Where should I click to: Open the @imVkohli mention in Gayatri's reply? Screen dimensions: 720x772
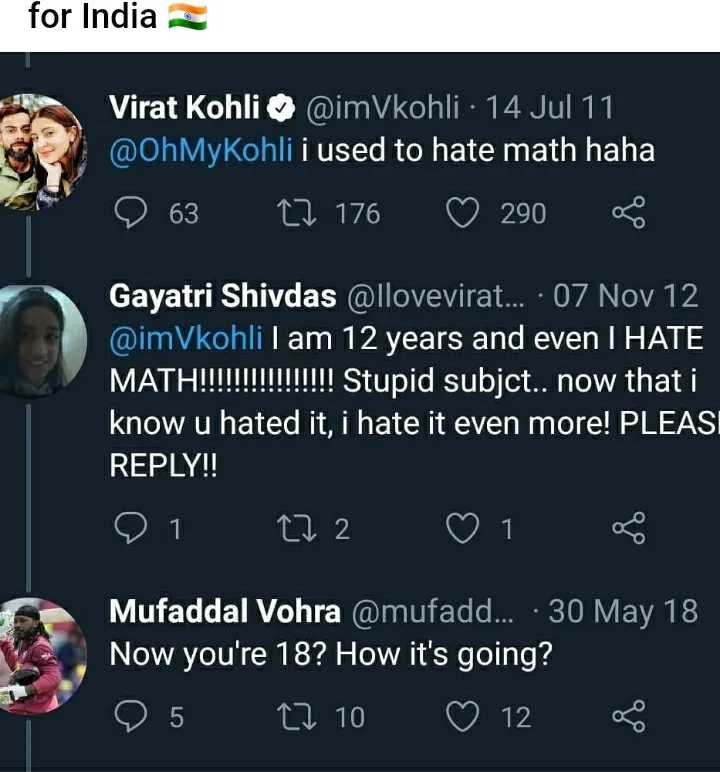coord(184,338)
